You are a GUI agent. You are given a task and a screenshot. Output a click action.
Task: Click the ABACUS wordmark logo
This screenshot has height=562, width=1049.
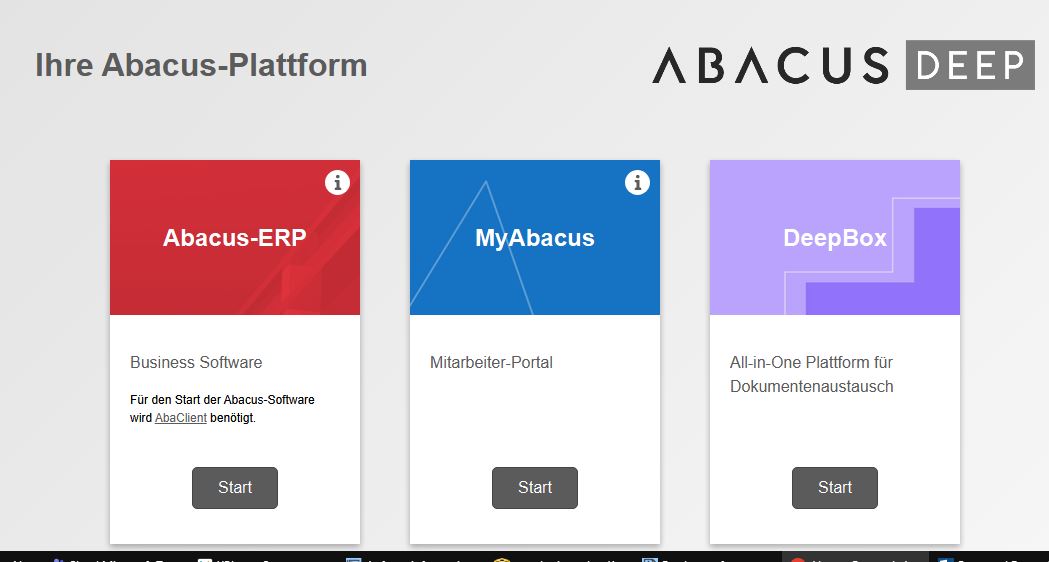pyautogui.click(x=770, y=66)
